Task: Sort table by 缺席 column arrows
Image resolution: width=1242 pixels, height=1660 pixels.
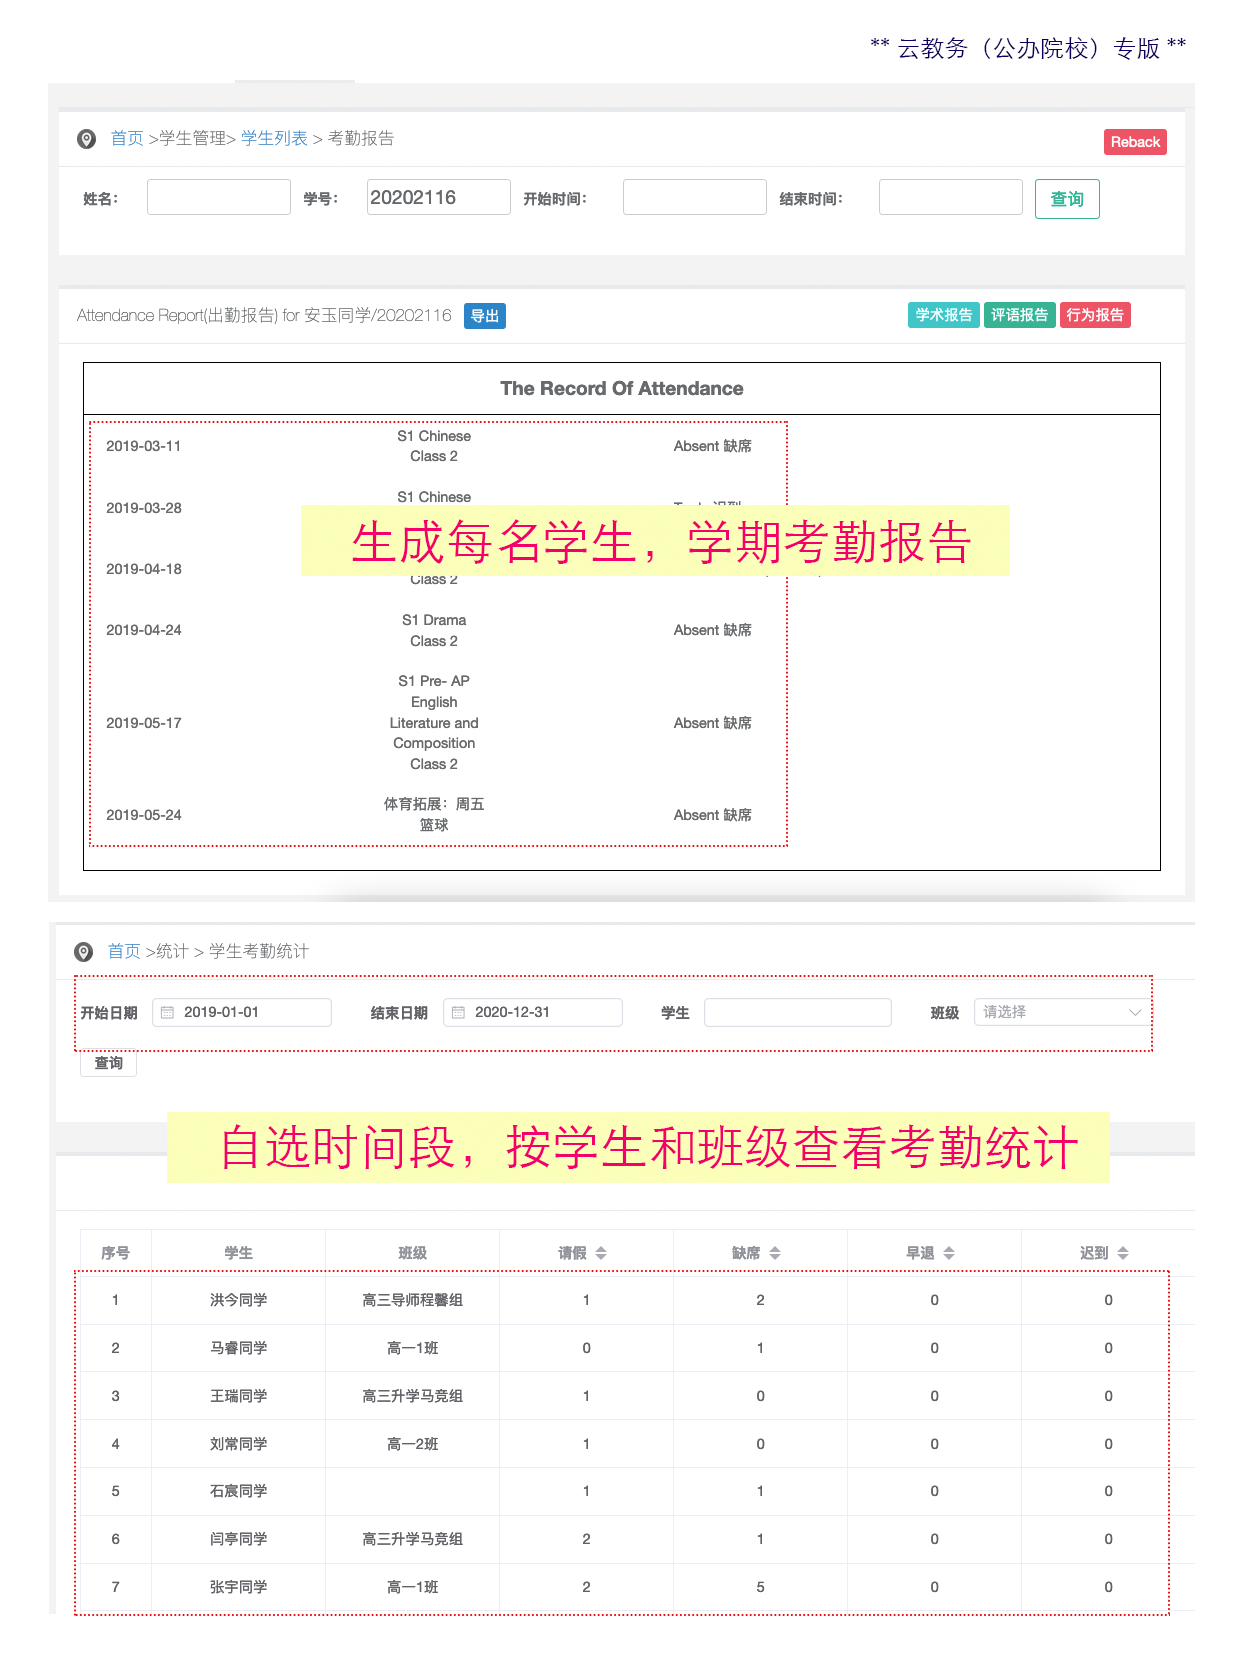Action: 775,1253
